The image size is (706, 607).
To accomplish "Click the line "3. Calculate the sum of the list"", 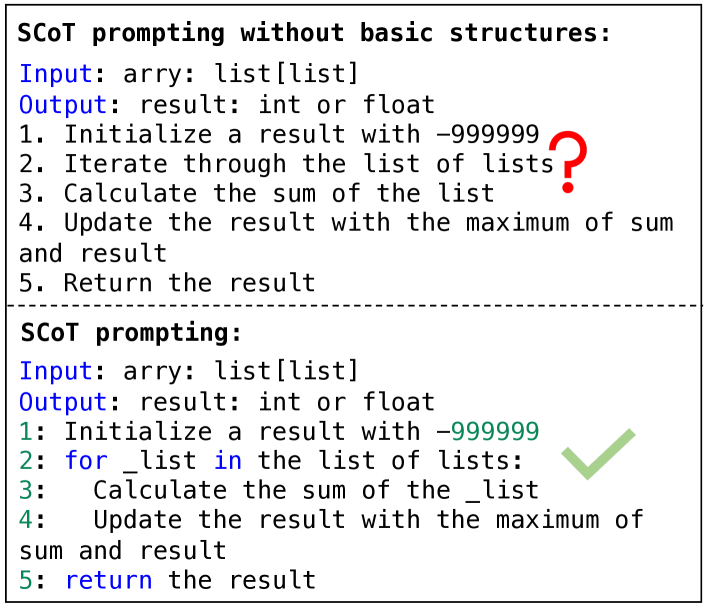I will coord(256,193).
